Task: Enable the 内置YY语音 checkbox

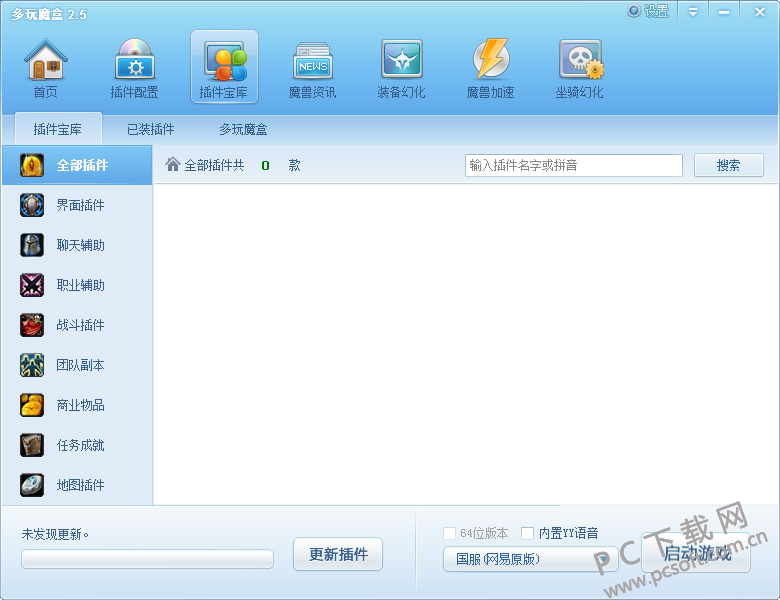Action: [527, 533]
